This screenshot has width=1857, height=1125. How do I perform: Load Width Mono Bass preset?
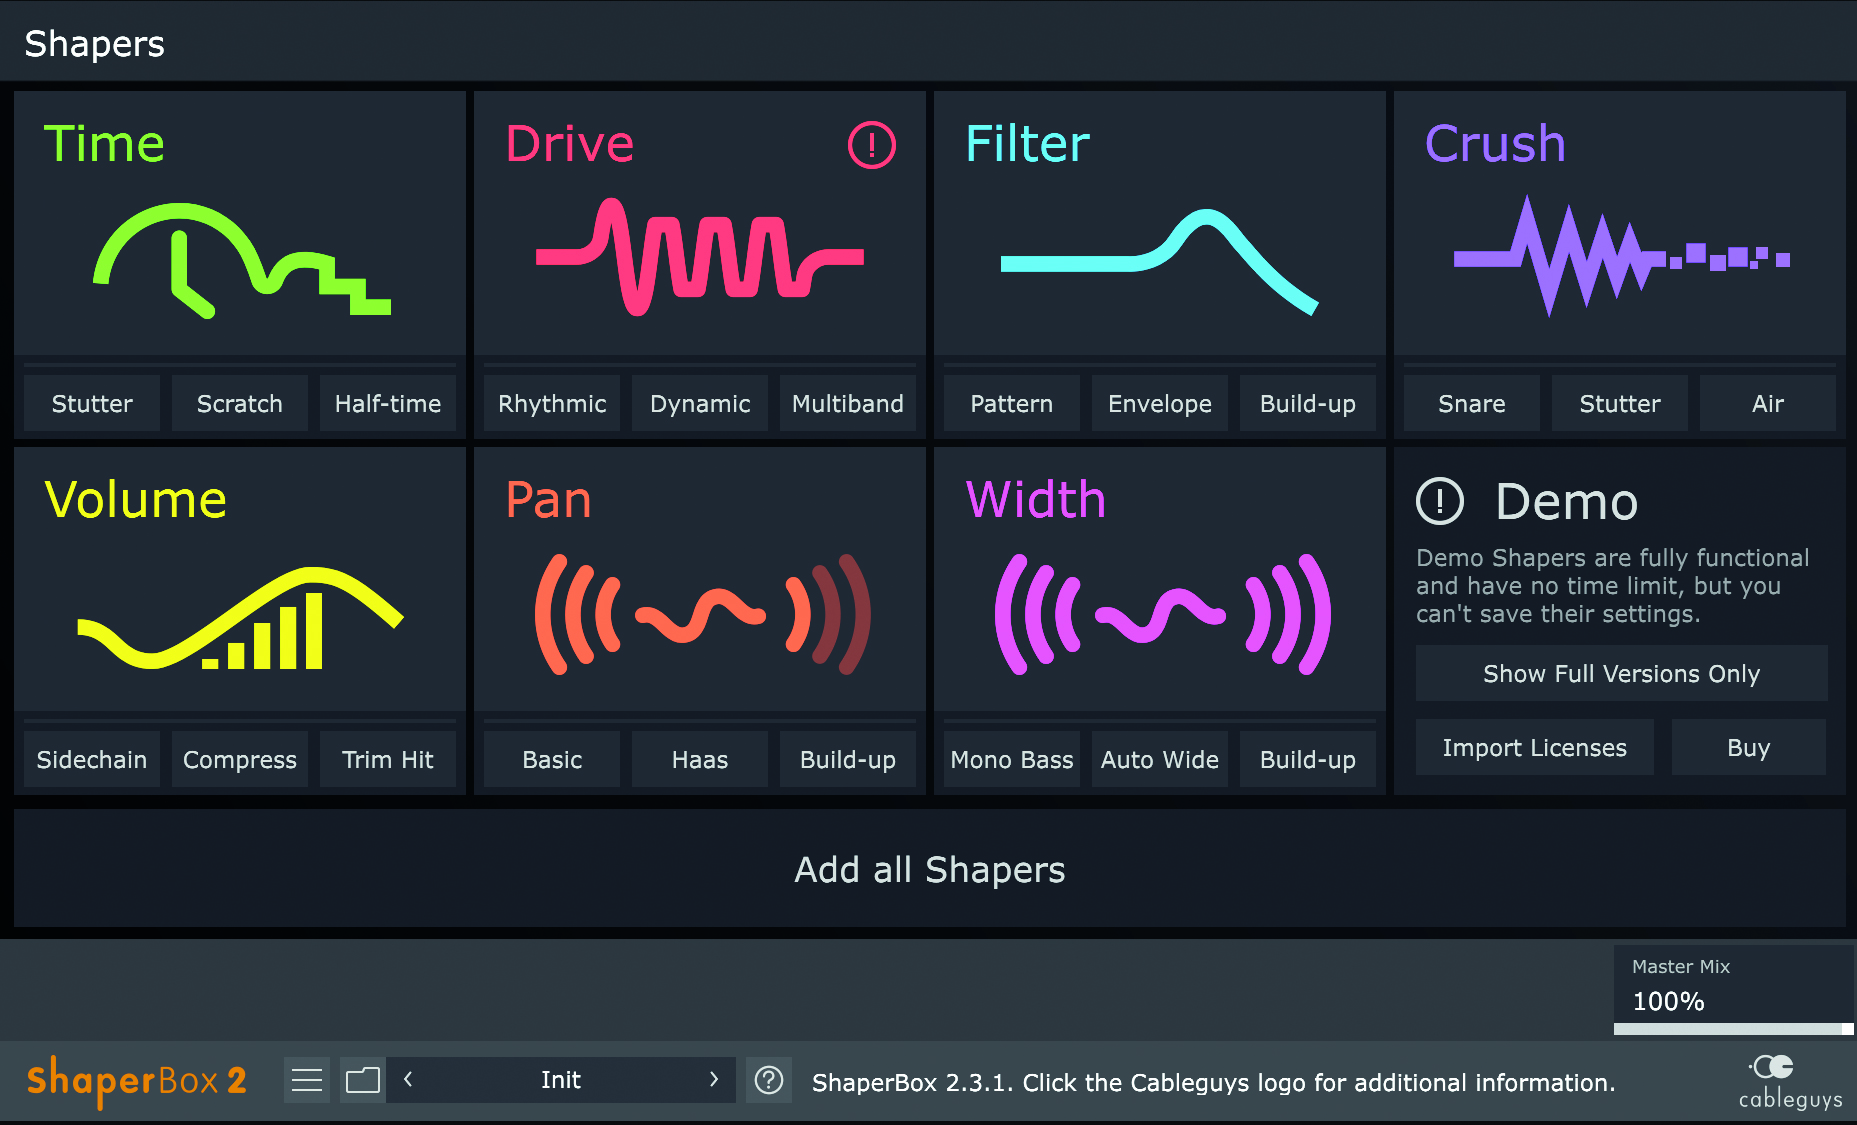1012,760
